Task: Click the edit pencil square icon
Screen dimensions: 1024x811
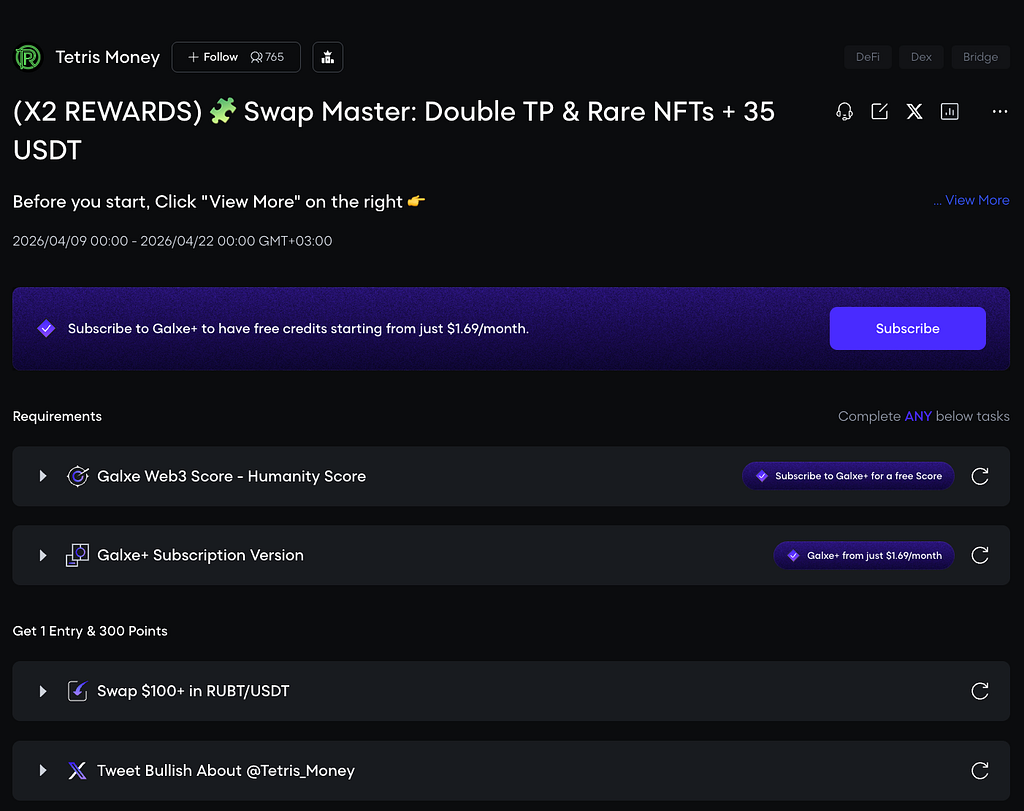Action: point(880,112)
